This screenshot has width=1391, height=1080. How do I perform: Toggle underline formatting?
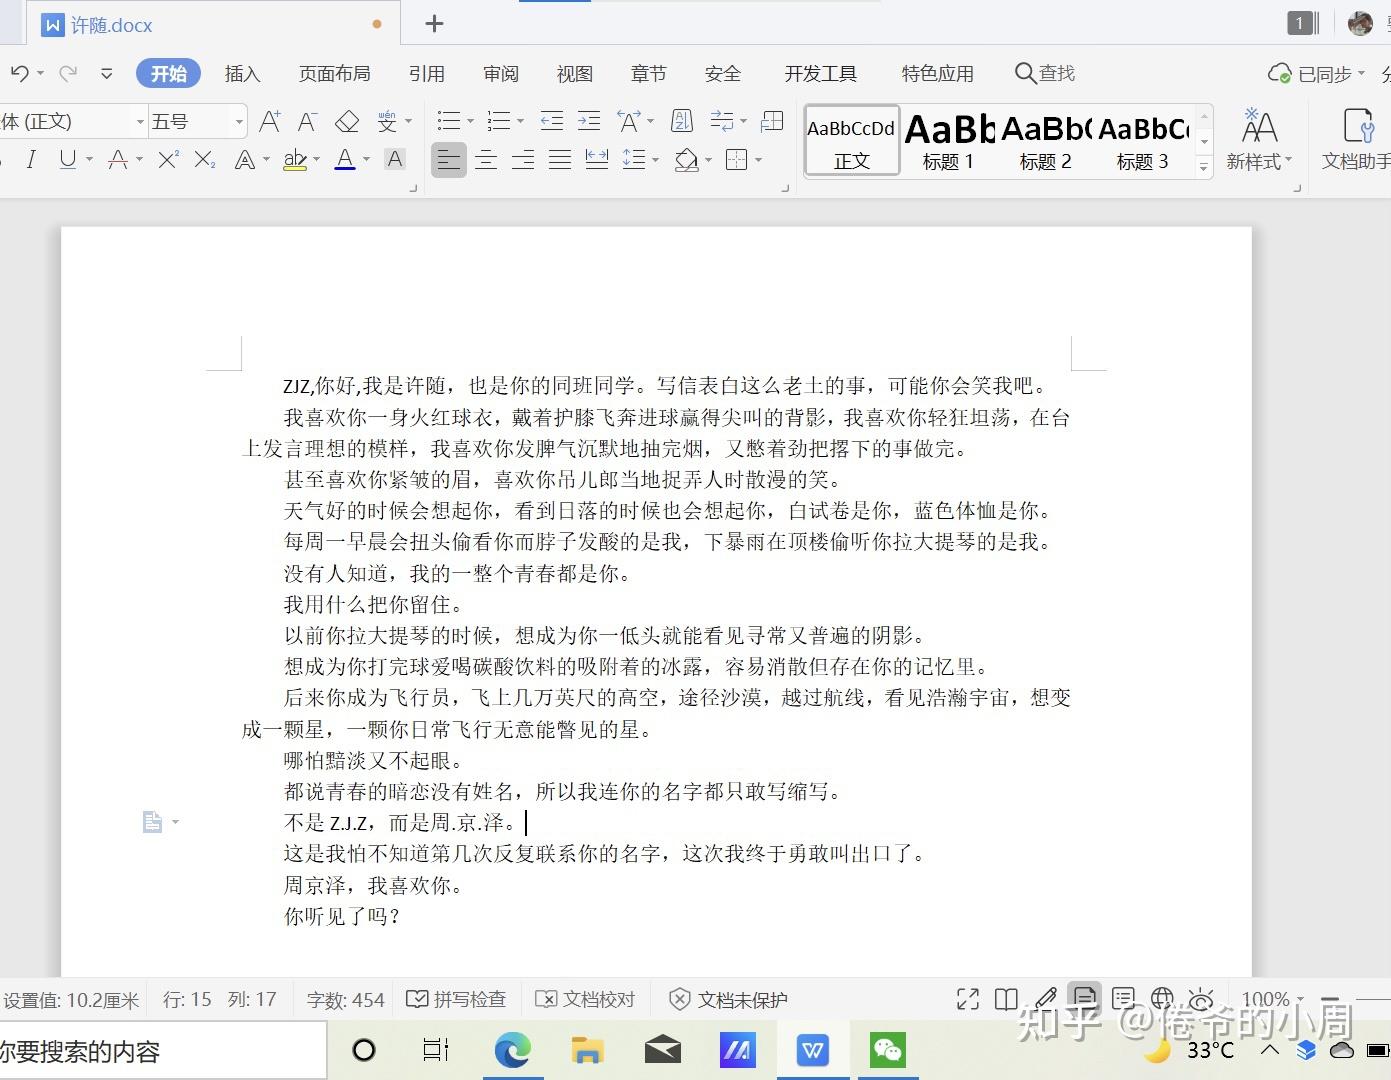tap(67, 159)
